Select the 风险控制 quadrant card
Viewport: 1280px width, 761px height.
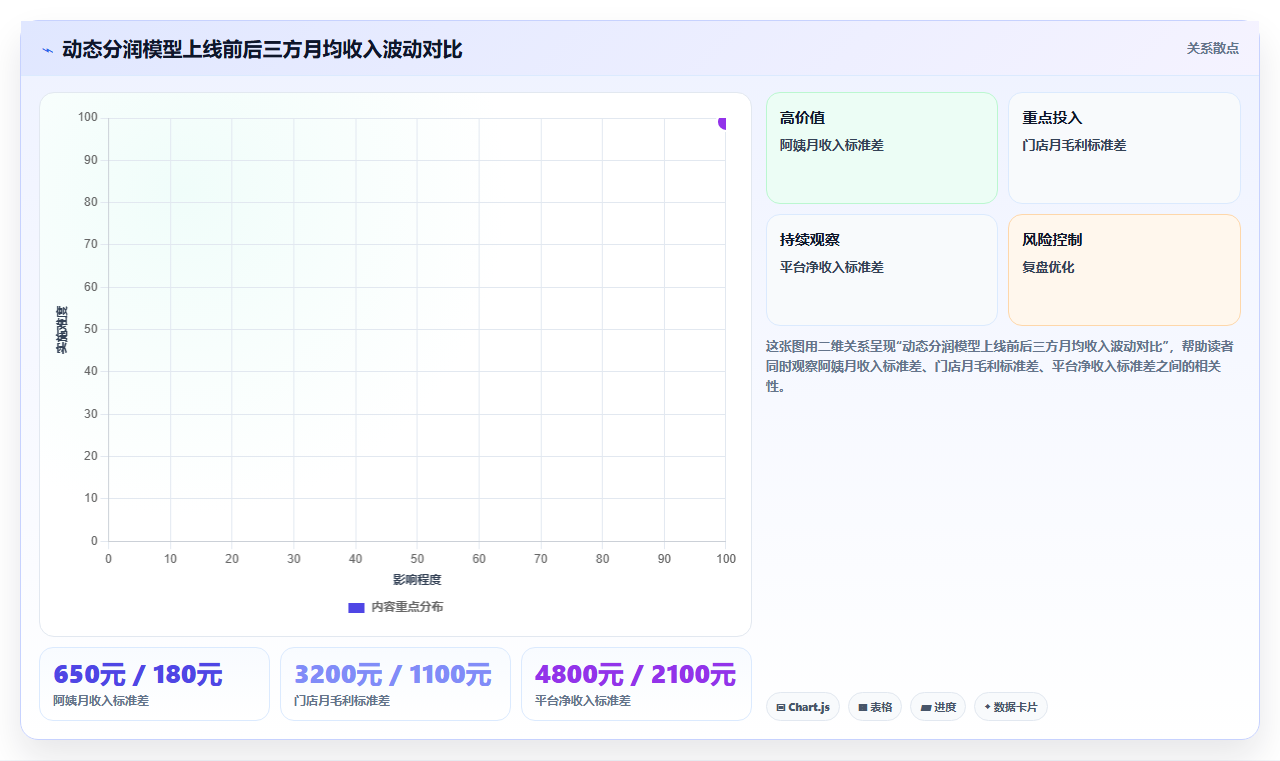[x=1124, y=270]
